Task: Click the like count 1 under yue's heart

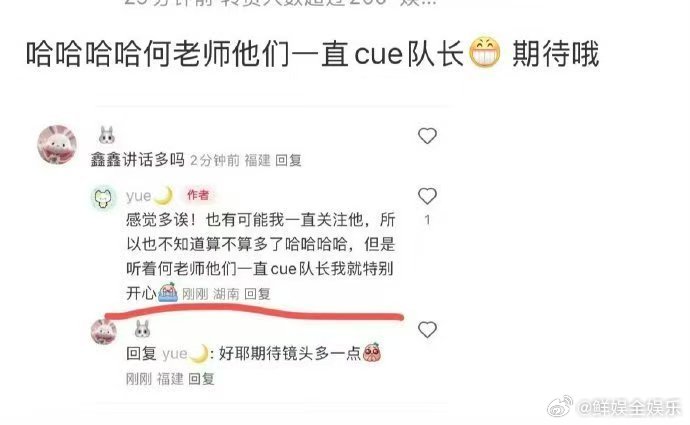Action: 427,220
